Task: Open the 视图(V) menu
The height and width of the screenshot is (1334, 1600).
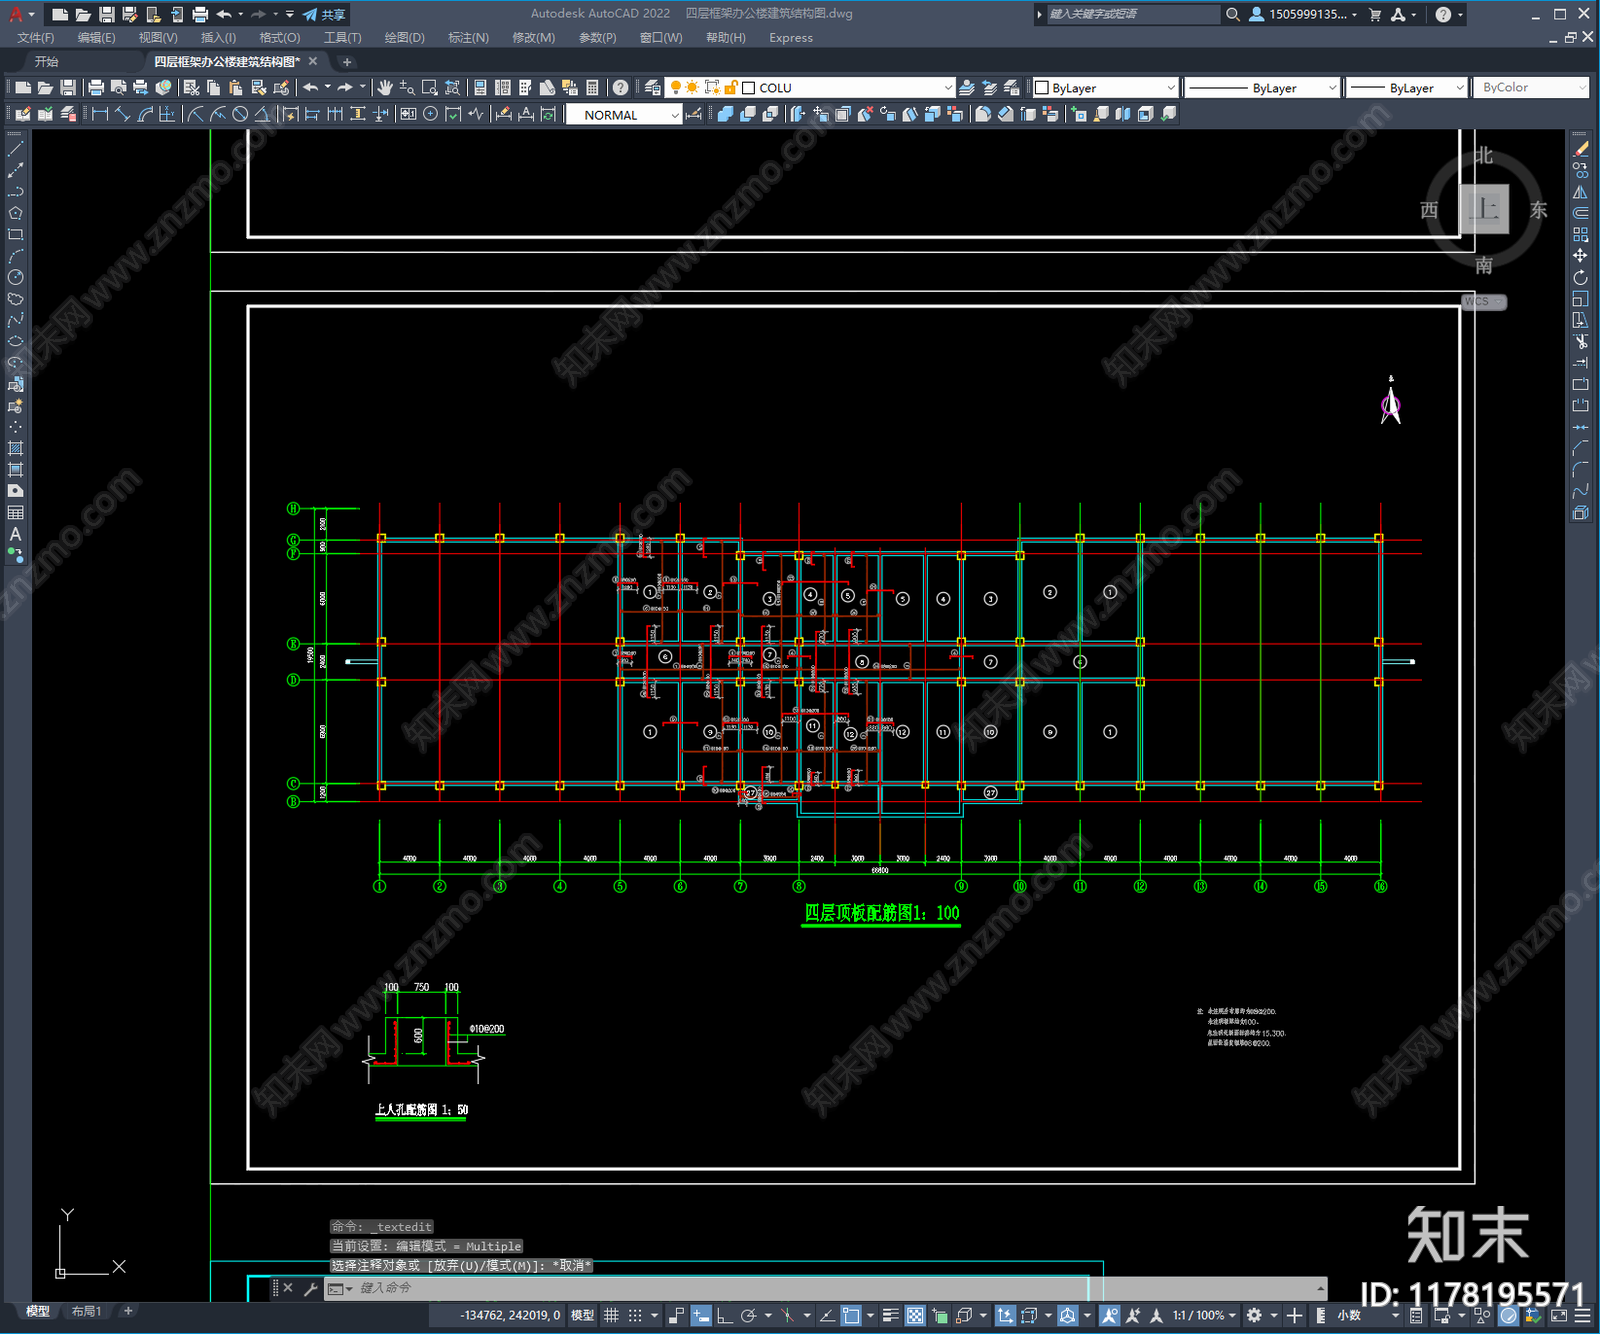Action: coord(158,38)
